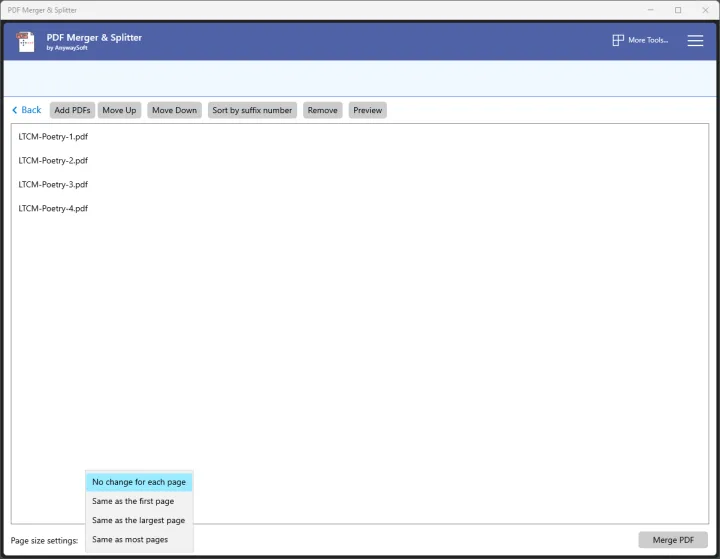Screen dimensions: 720x559
Task: Select 'Same as the first page' option
Action: coord(133,501)
